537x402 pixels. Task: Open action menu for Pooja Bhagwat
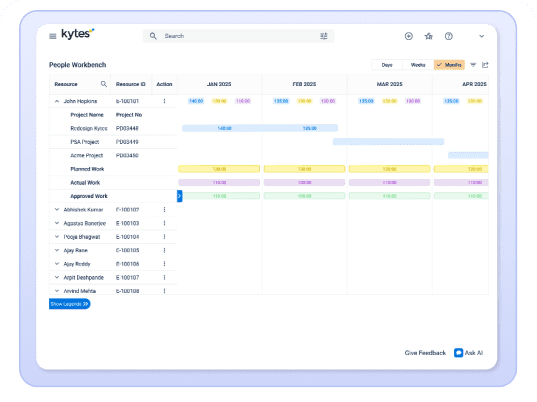(164, 237)
